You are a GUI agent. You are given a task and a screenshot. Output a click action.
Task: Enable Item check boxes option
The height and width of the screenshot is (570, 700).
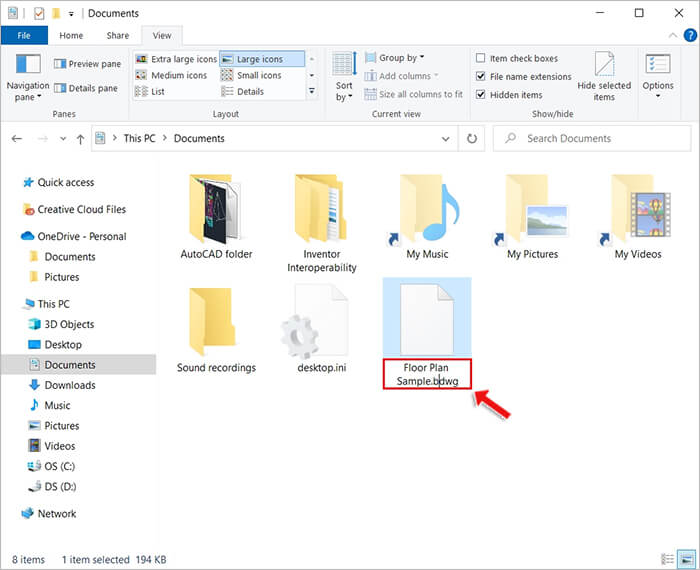click(482, 59)
